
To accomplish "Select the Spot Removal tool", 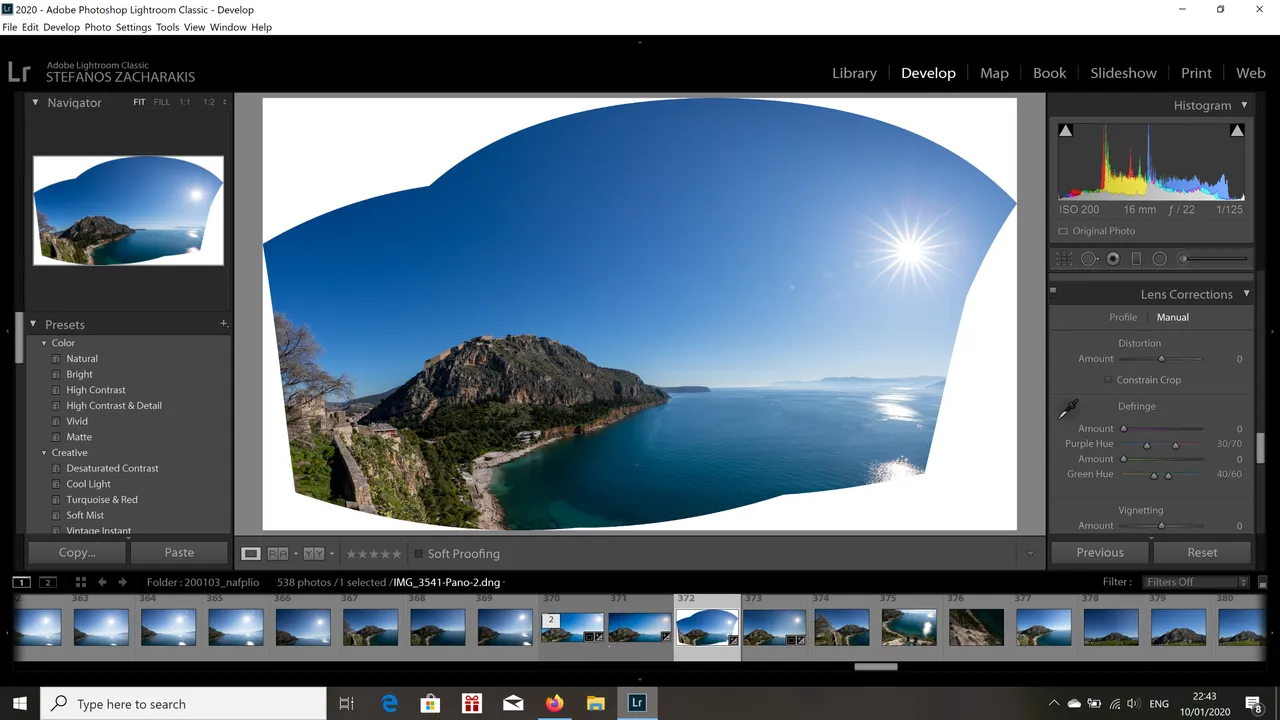I will click(x=1089, y=259).
